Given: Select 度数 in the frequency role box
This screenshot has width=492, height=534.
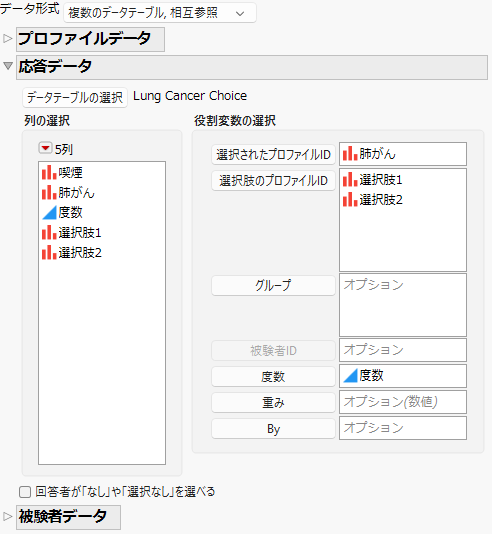Looking at the screenshot, I should click(x=371, y=376).
